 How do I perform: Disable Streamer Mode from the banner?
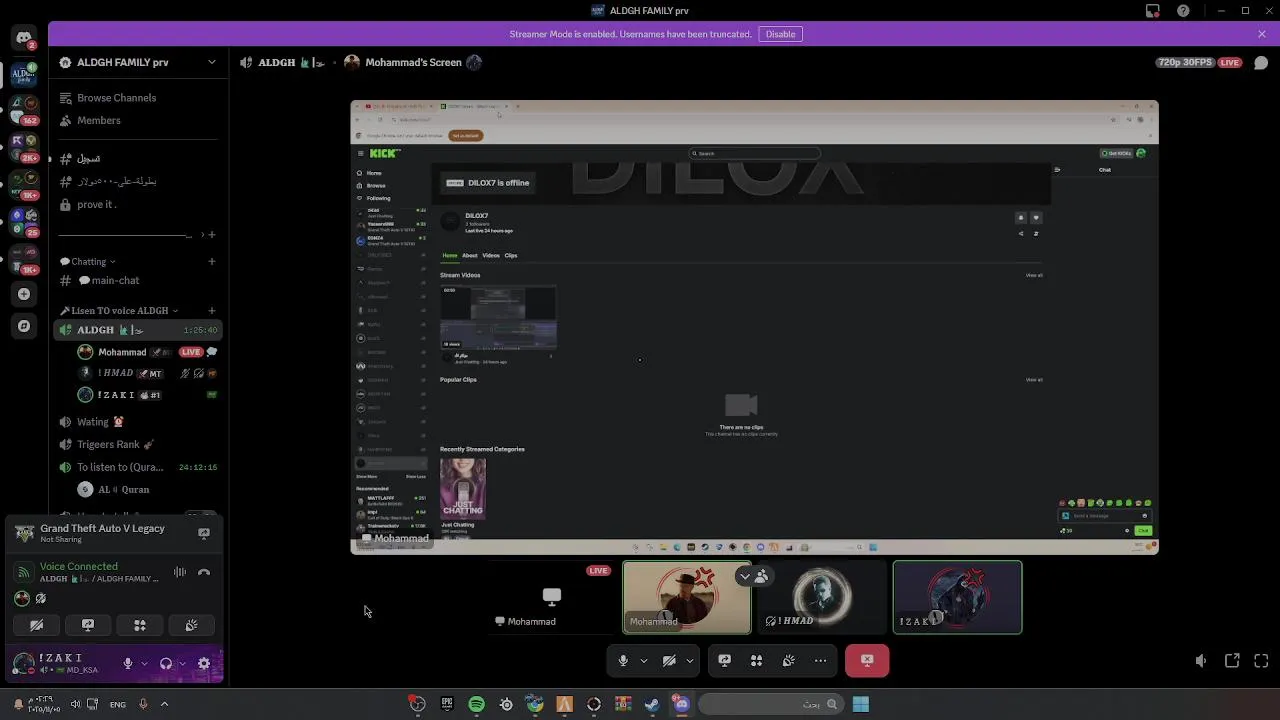coord(780,34)
